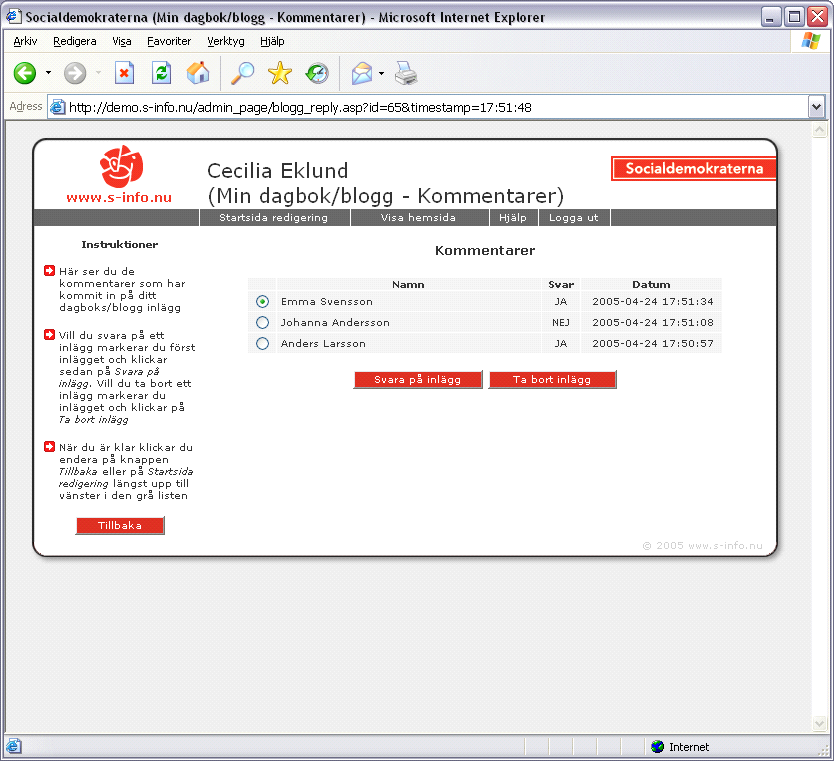The height and width of the screenshot is (761, 834).
Task: Click the grey Forward arrow button
Action: [75, 73]
